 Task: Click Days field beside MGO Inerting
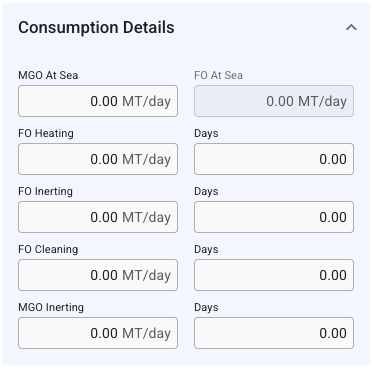(x=274, y=333)
